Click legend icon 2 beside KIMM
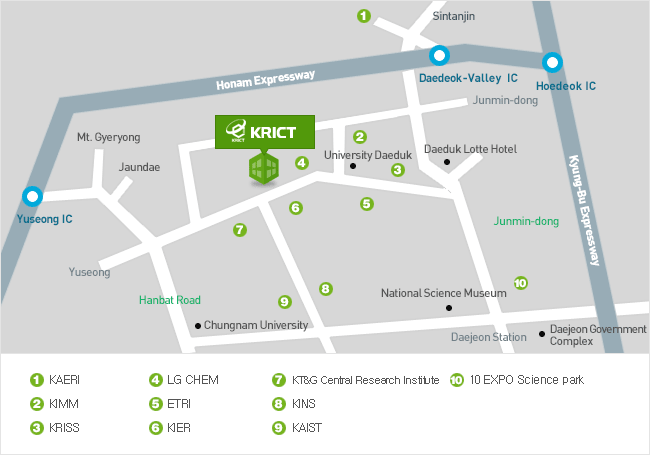 [x=36, y=404]
